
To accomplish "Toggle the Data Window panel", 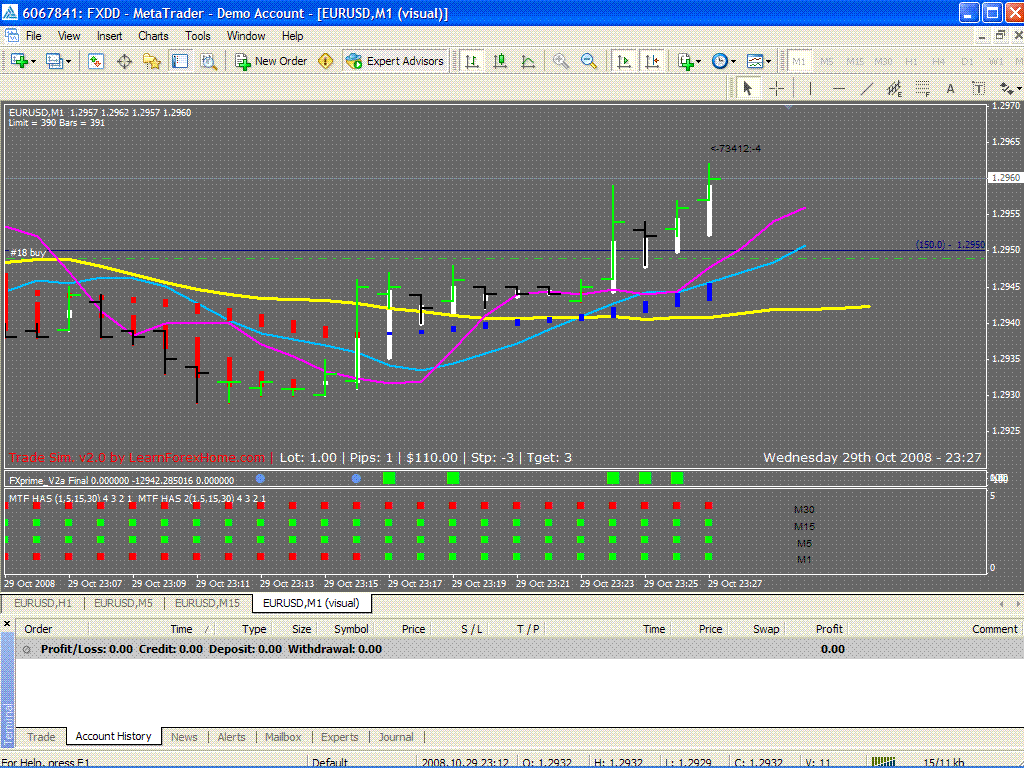I will [124, 61].
